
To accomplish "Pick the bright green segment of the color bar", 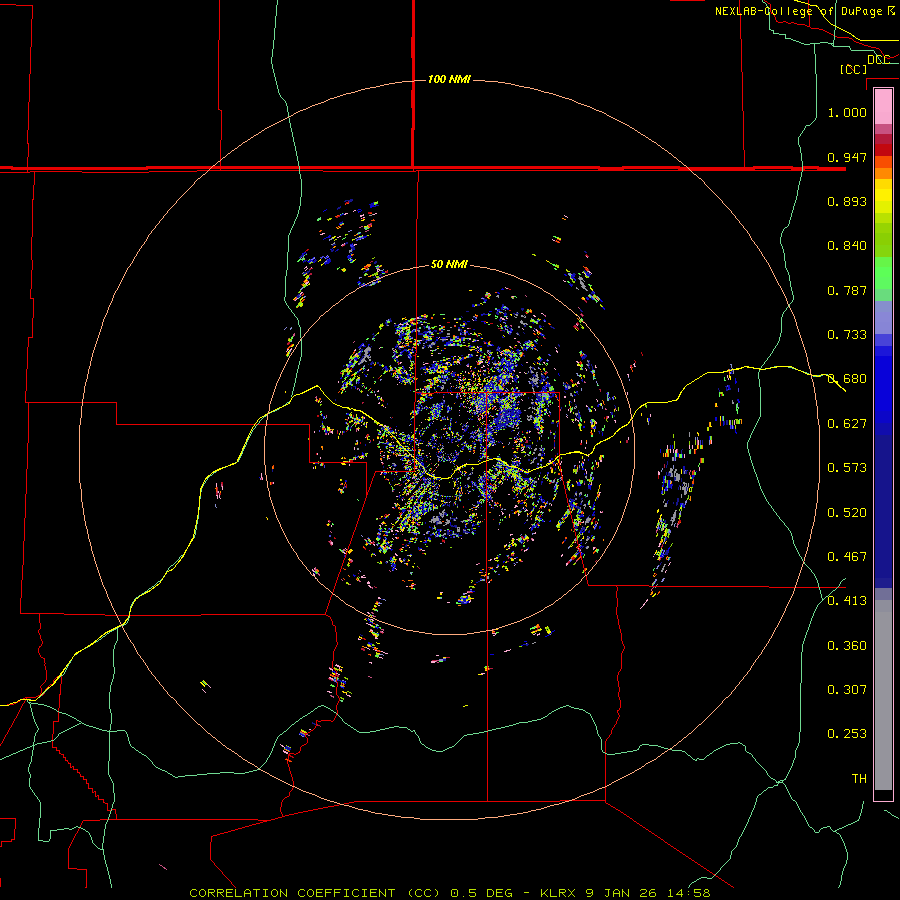I will 883,273.
